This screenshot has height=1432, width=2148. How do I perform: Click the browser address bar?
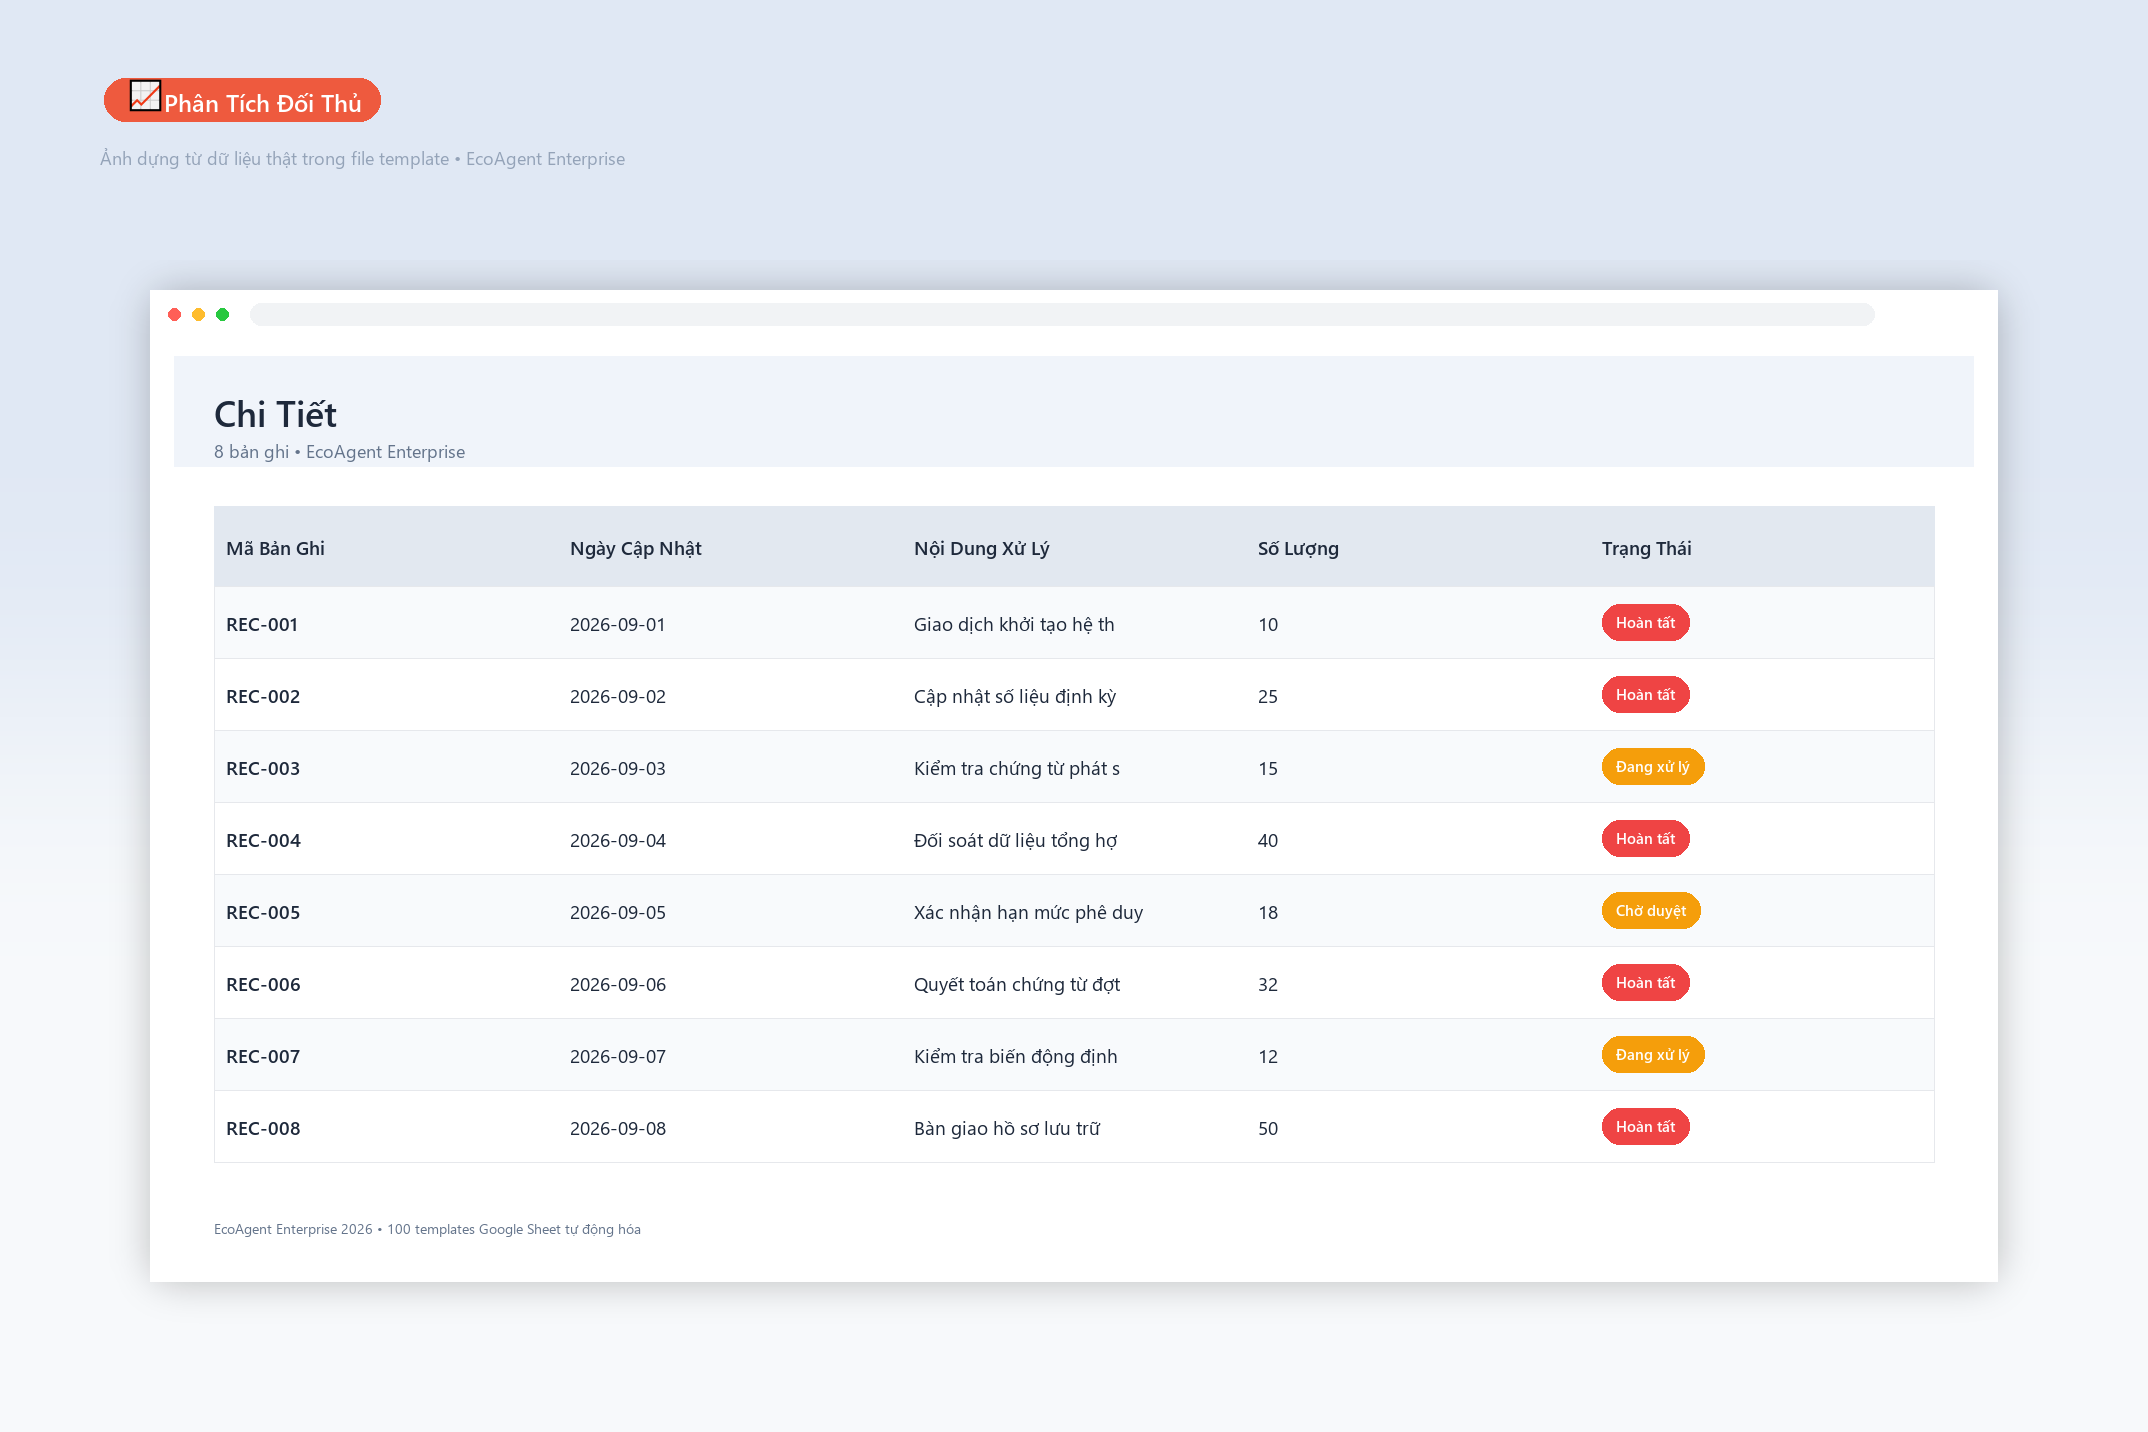click(1062, 314)
